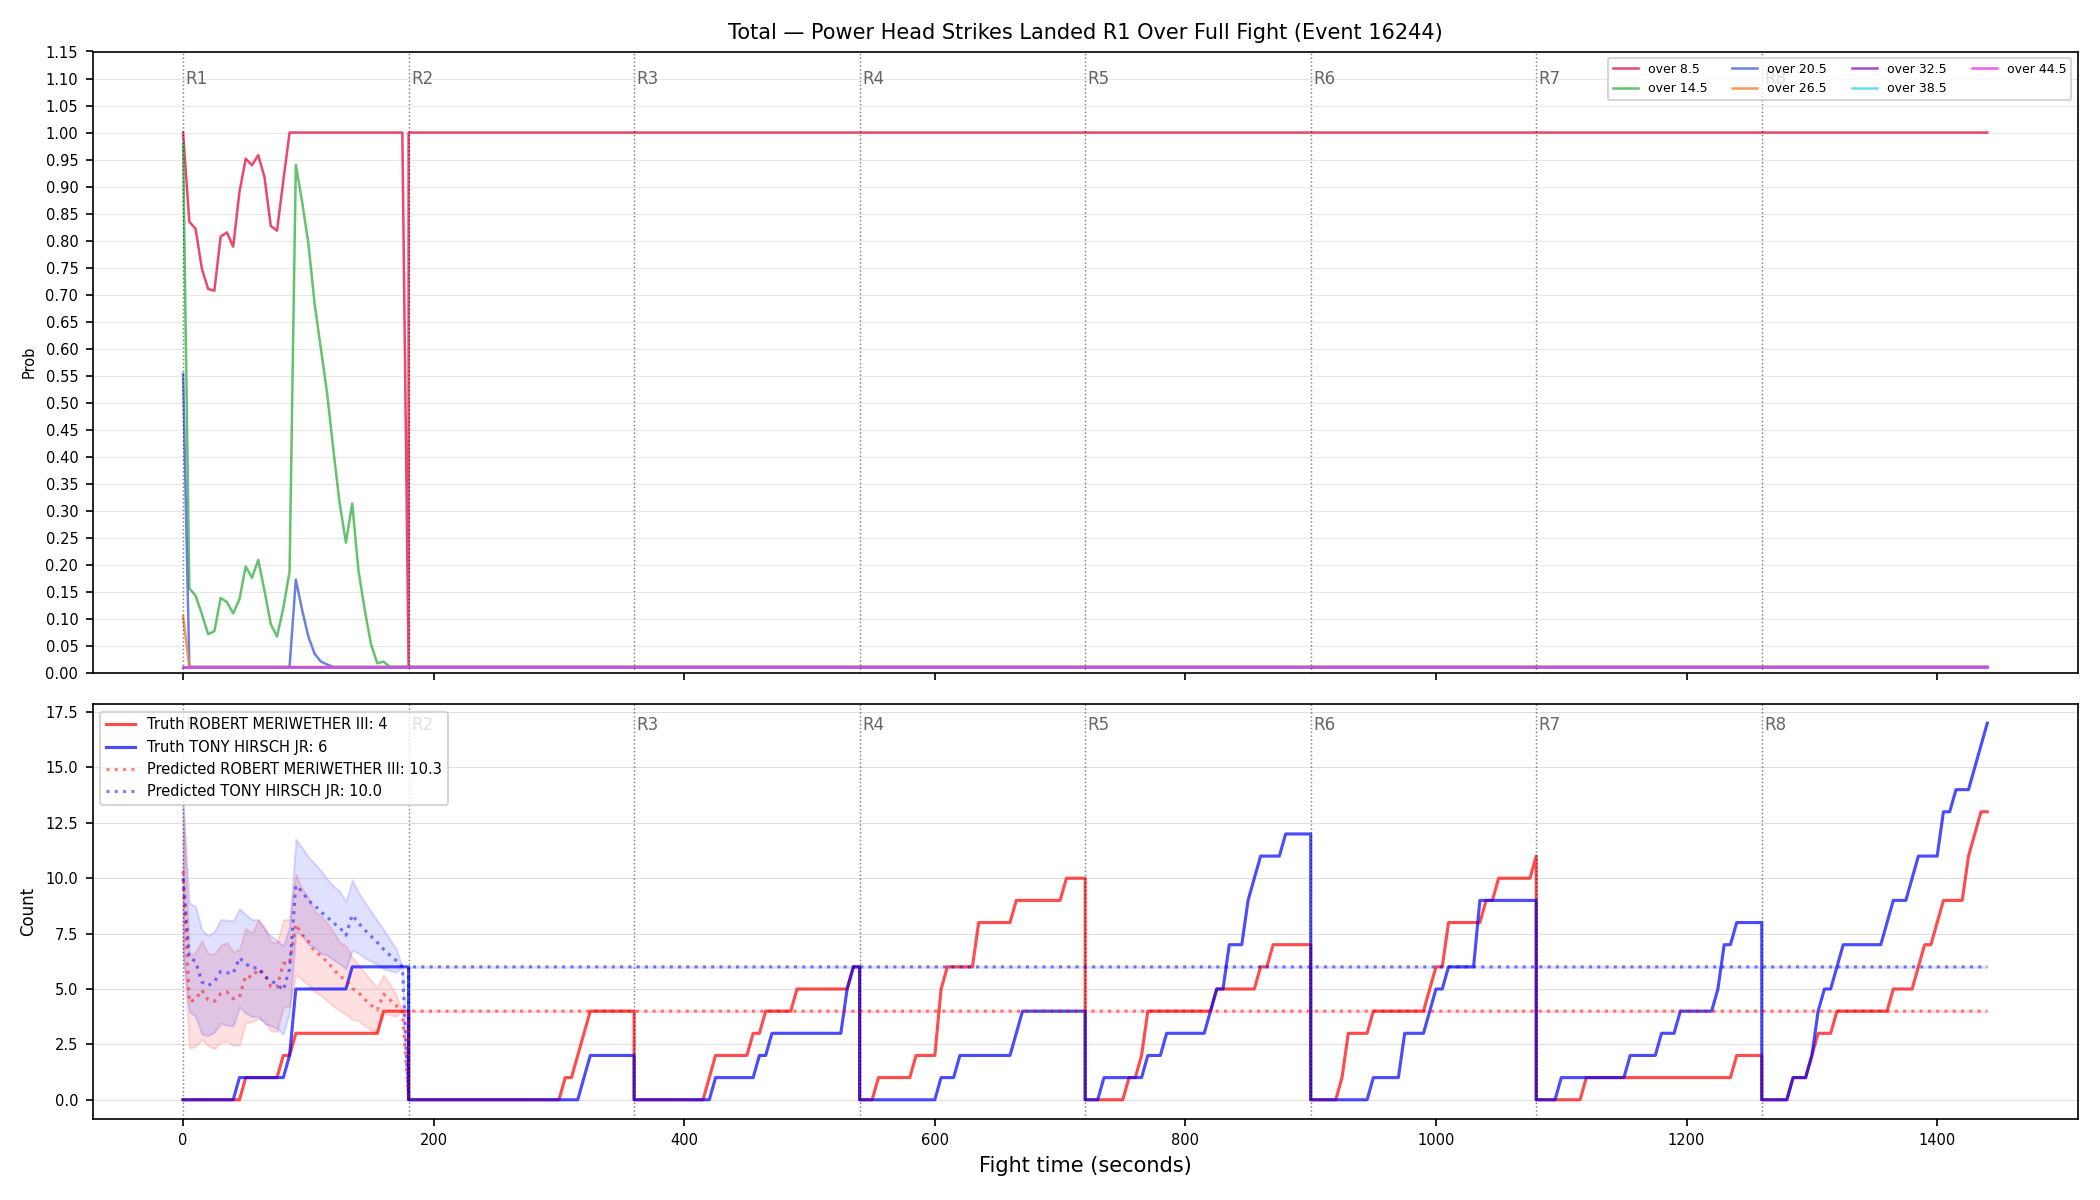The height and width of the screenshot is (1200, 2100).
Task: Click the 7.5 tick on the Count axis
Action: pos(66,934)
